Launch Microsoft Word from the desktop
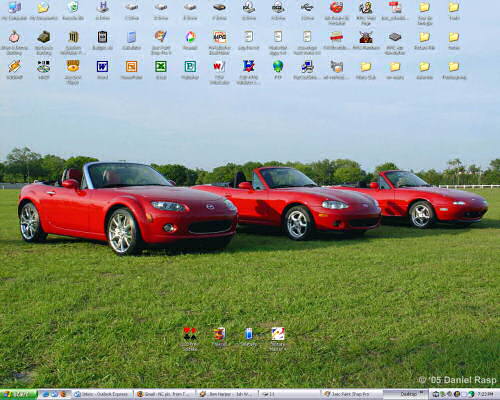The width and height of the screenshot is (500, 400). 102,70
